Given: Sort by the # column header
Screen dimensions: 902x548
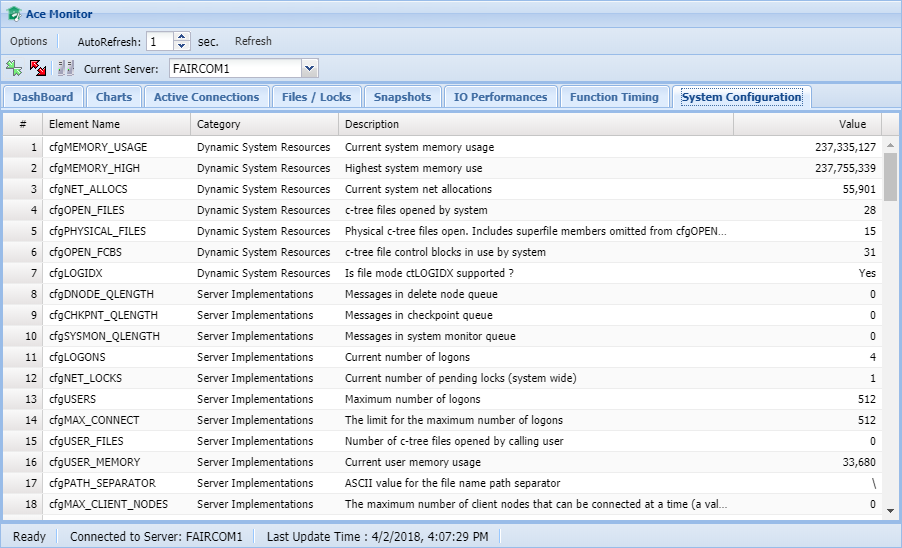Looking at the screenshot, I should tap(23, 124).
